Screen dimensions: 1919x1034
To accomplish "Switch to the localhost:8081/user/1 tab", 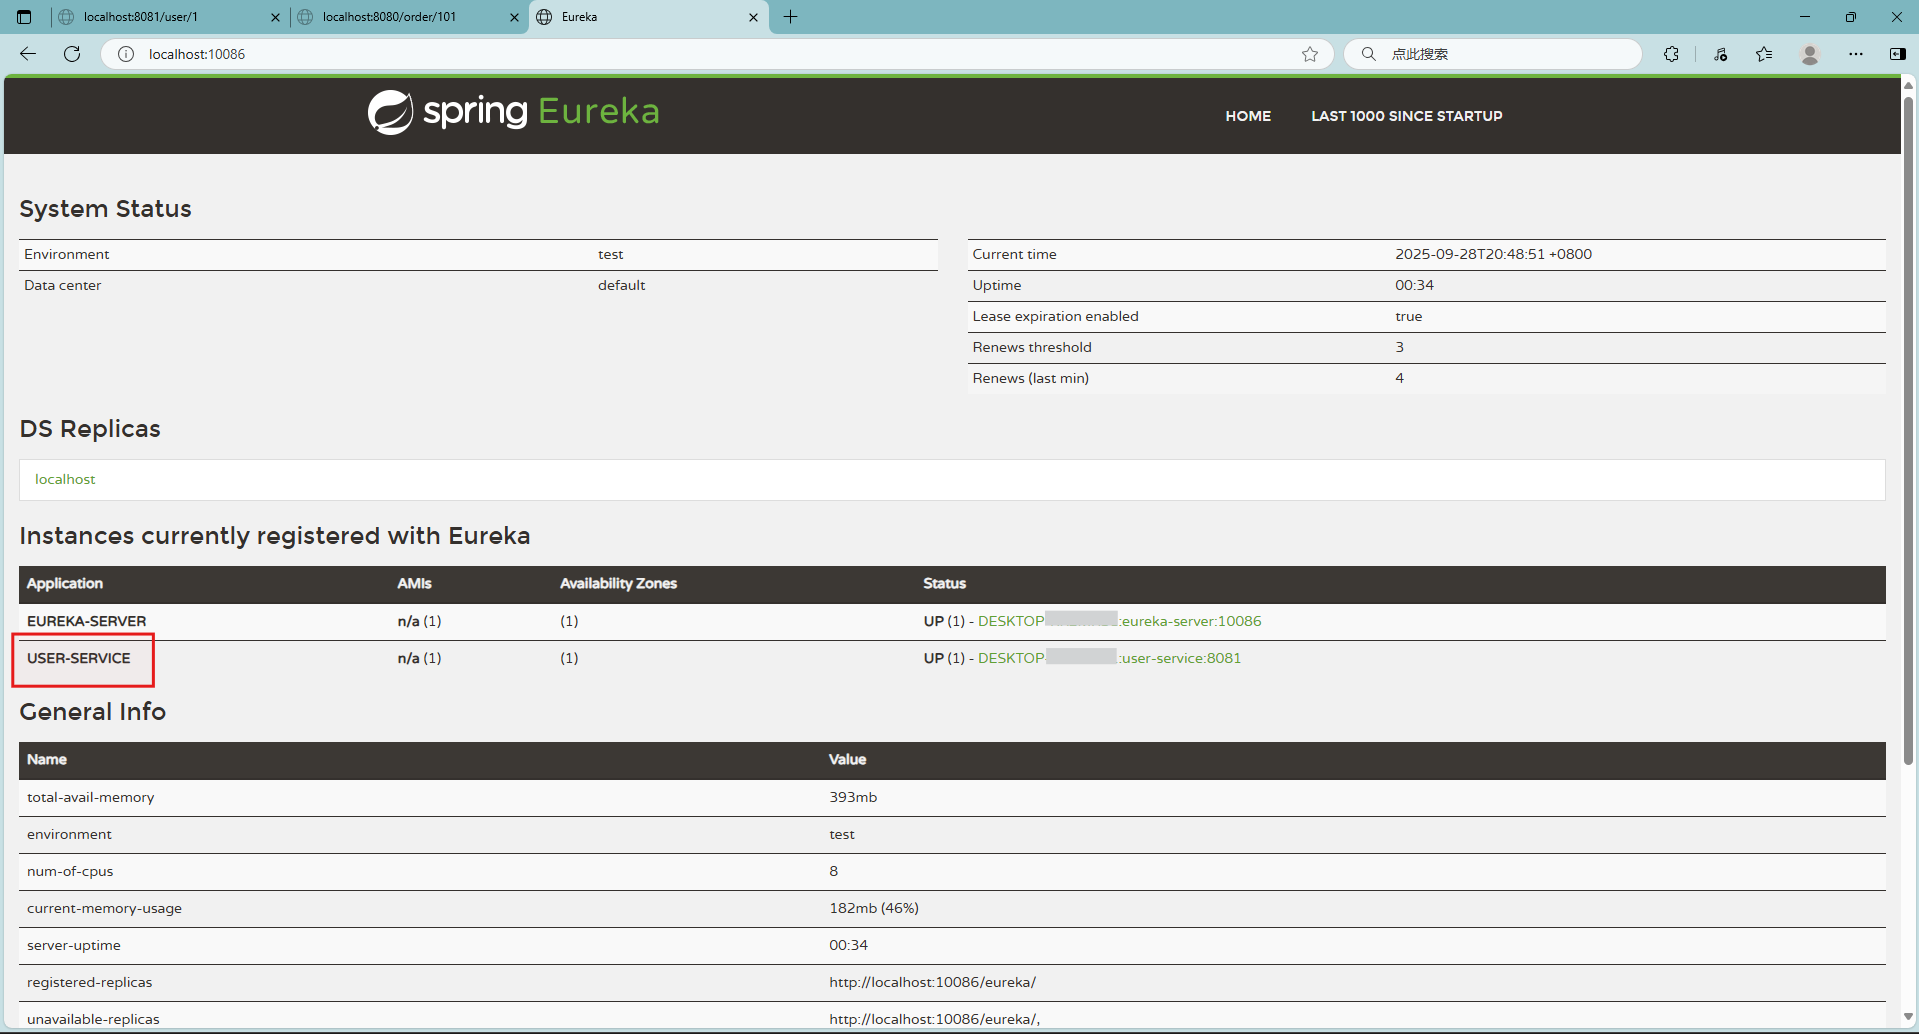I will click(x=169, y=17).
